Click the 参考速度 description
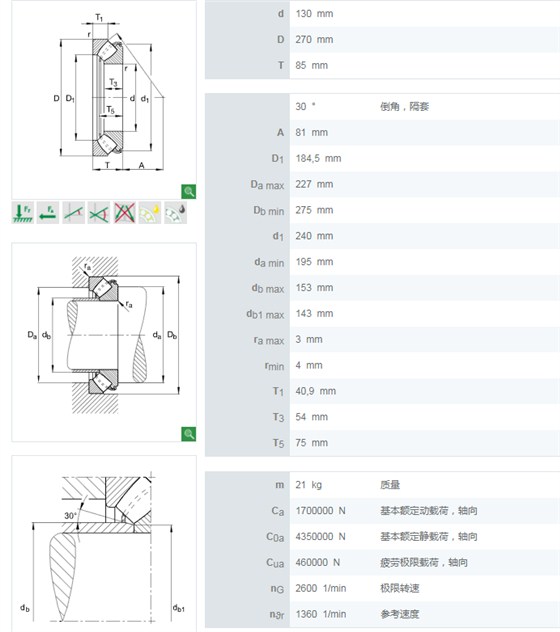The width and height of the screenshot is (560, 632). [x=400, y=614]
